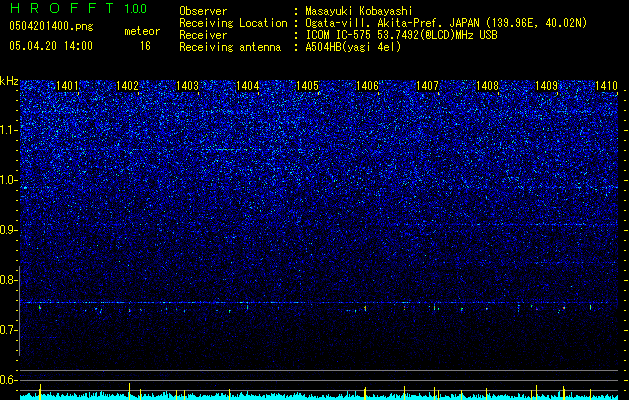The image size is (629, 400).
Task: Click the Observer label
Action: [203, 11]
